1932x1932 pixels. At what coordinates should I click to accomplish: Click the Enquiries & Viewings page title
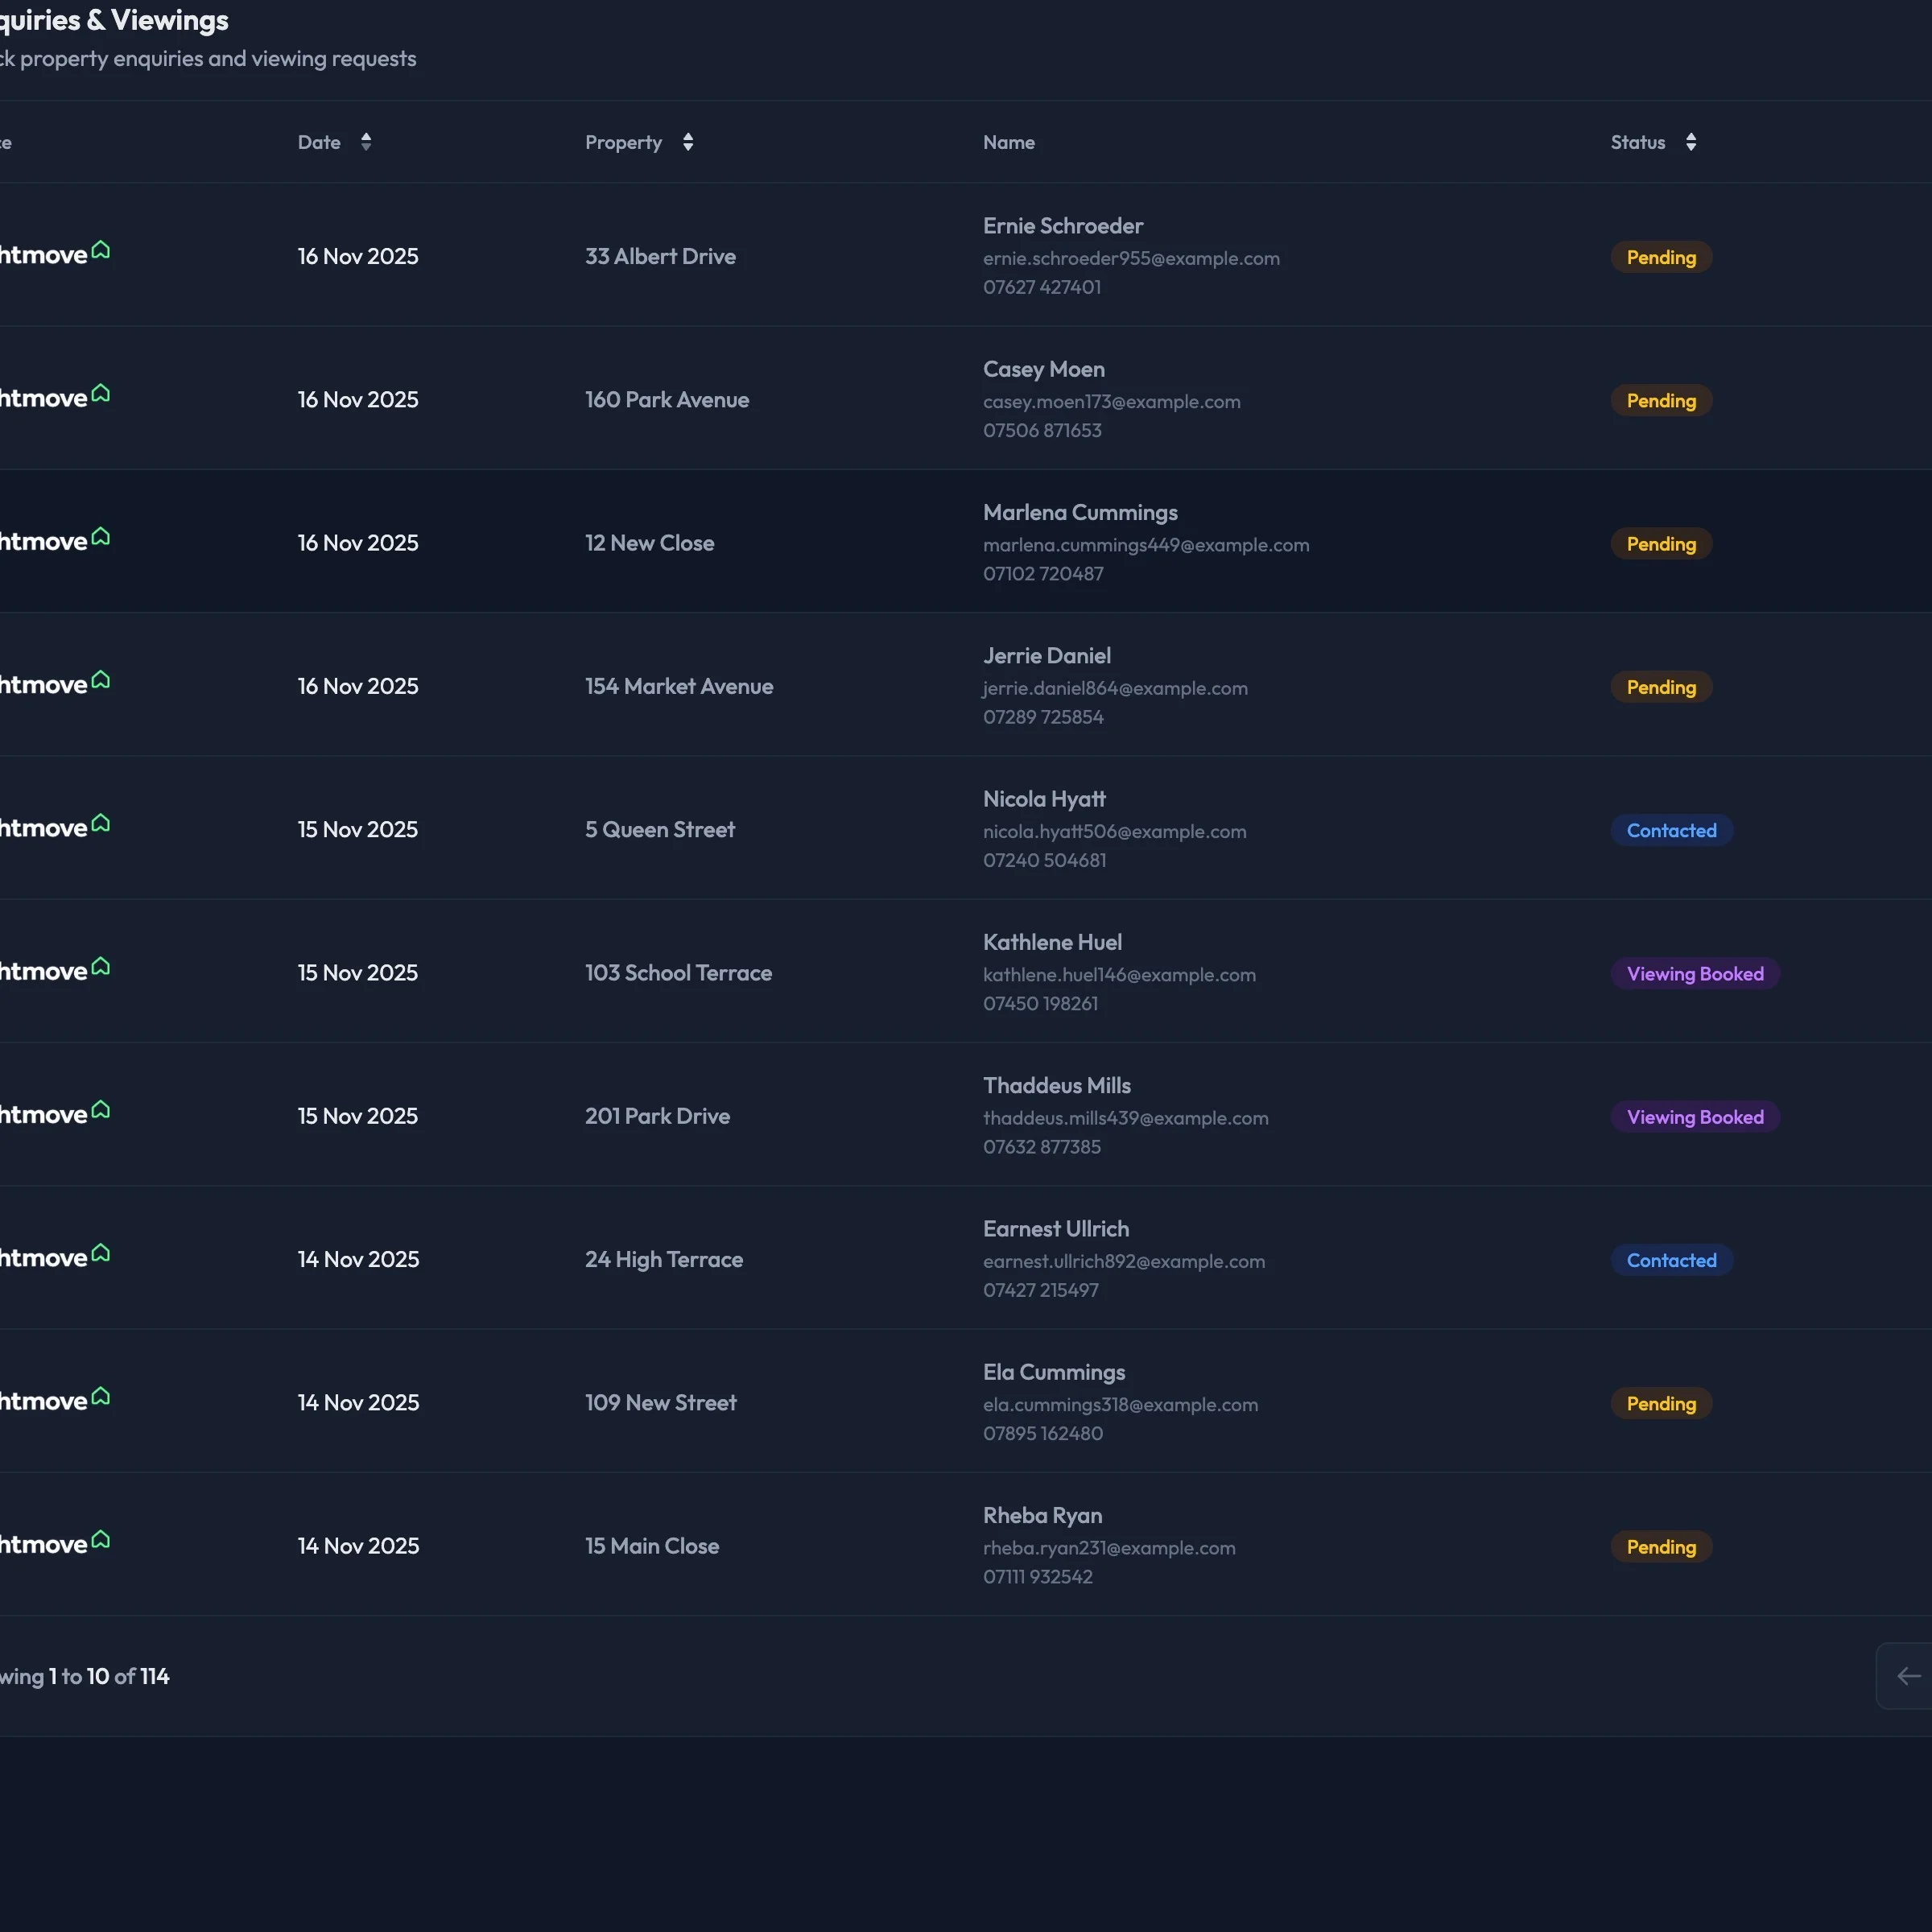click(x=113, y=20)
